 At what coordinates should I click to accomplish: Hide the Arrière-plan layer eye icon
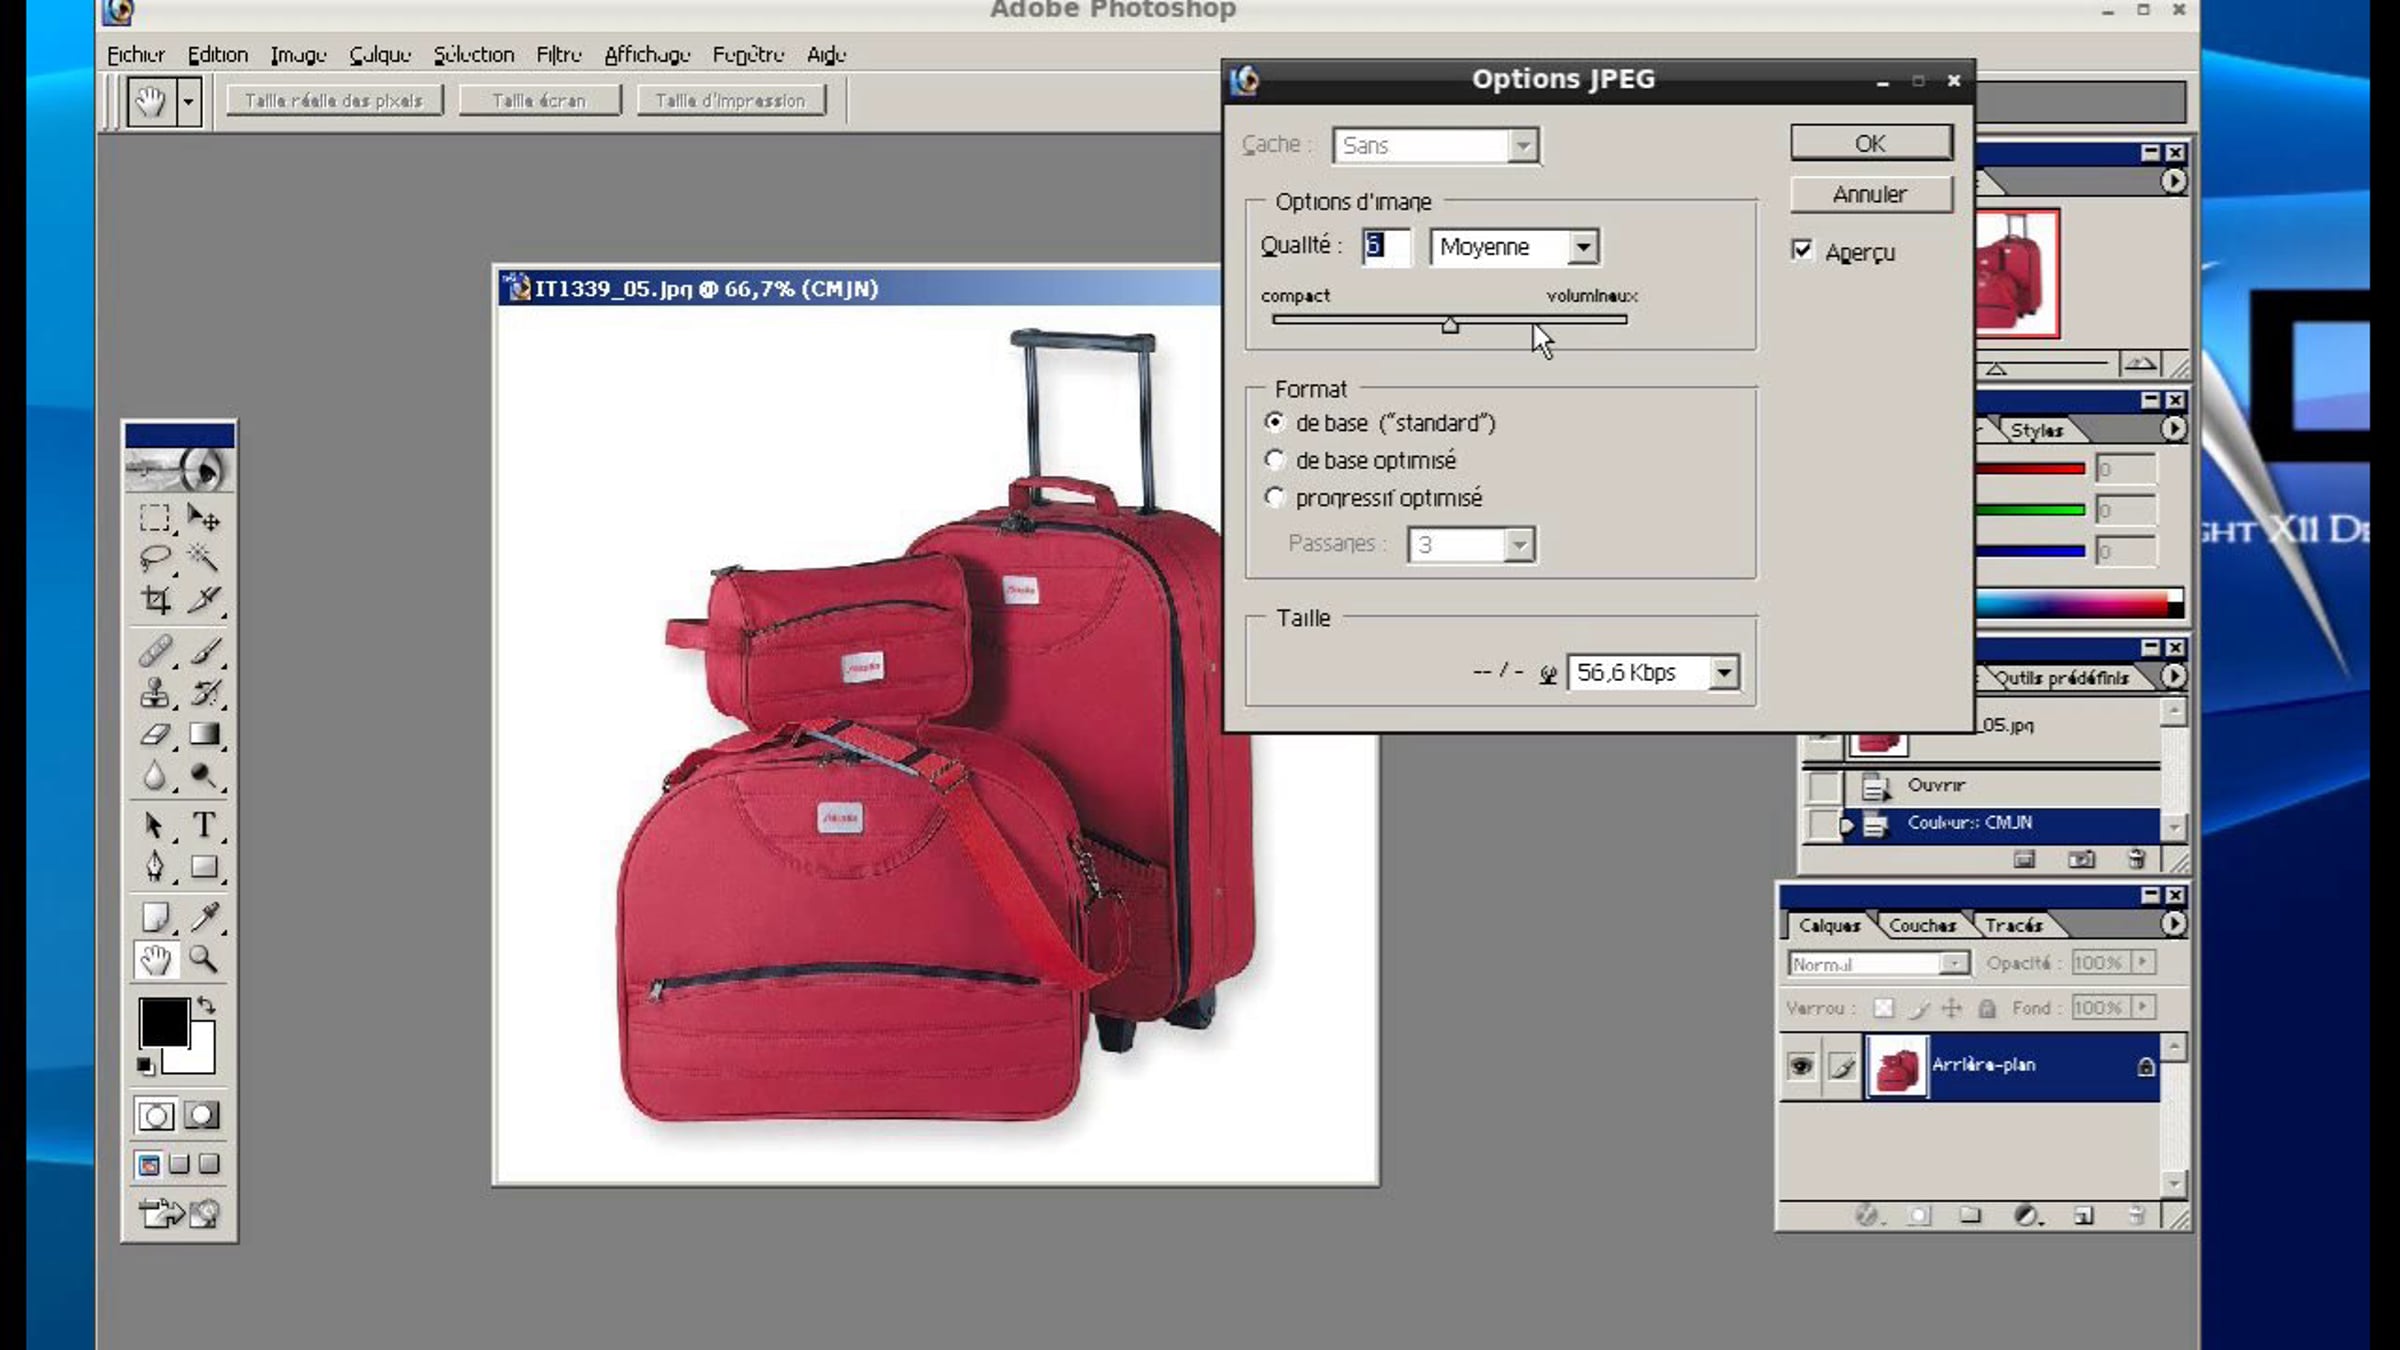[1801, 1066]
